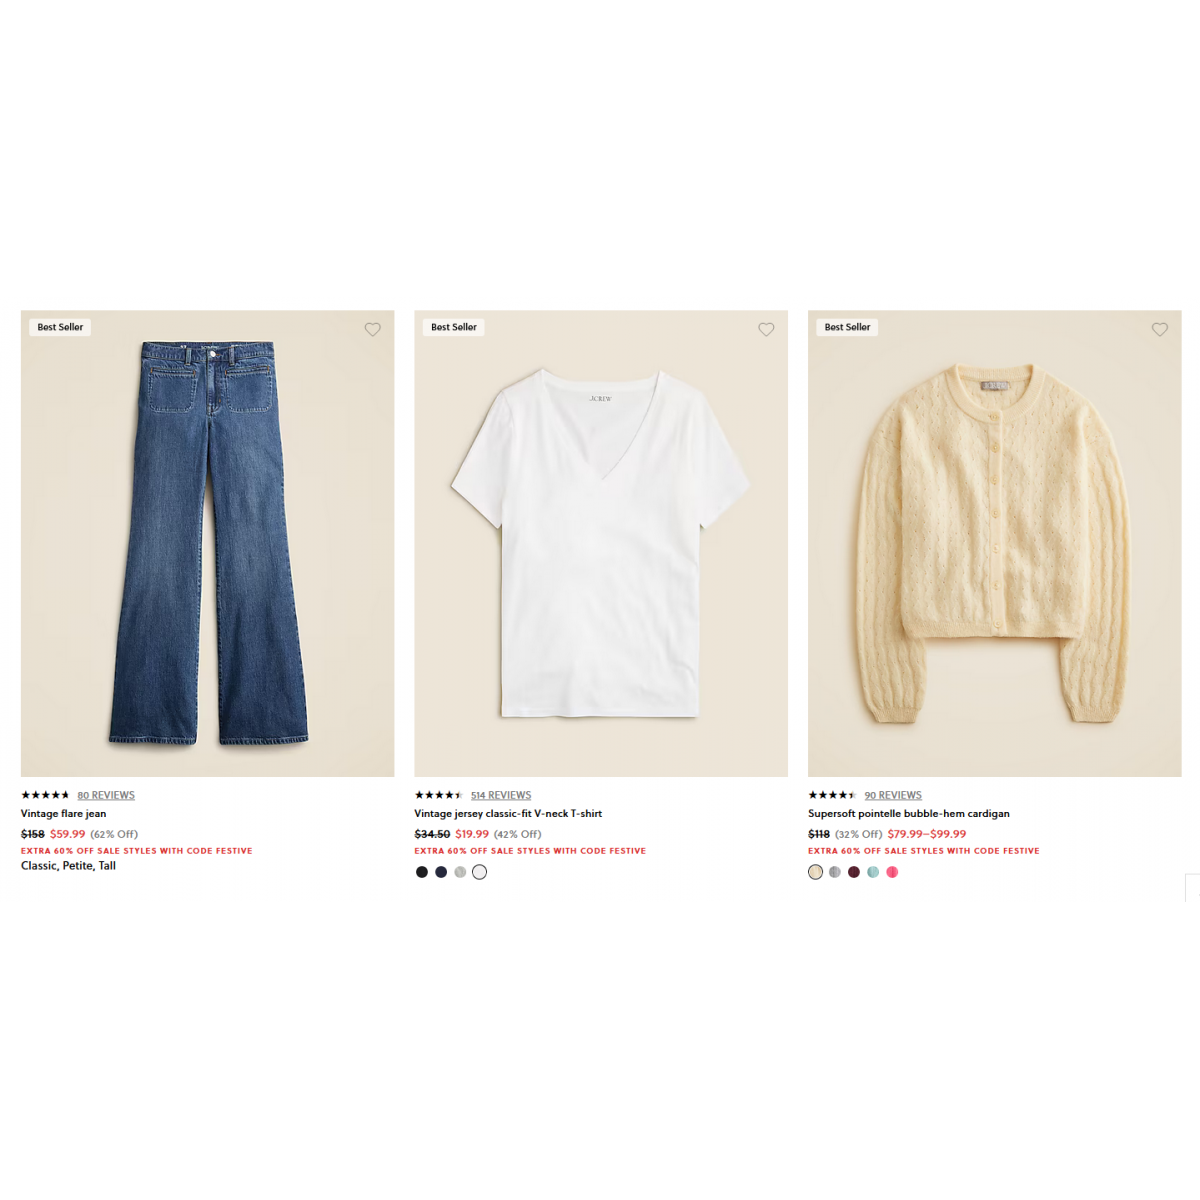Click star rating under the V-neck T-shirt
The height and width of the screenshot is (1200, 1200).
click(439, 795)
